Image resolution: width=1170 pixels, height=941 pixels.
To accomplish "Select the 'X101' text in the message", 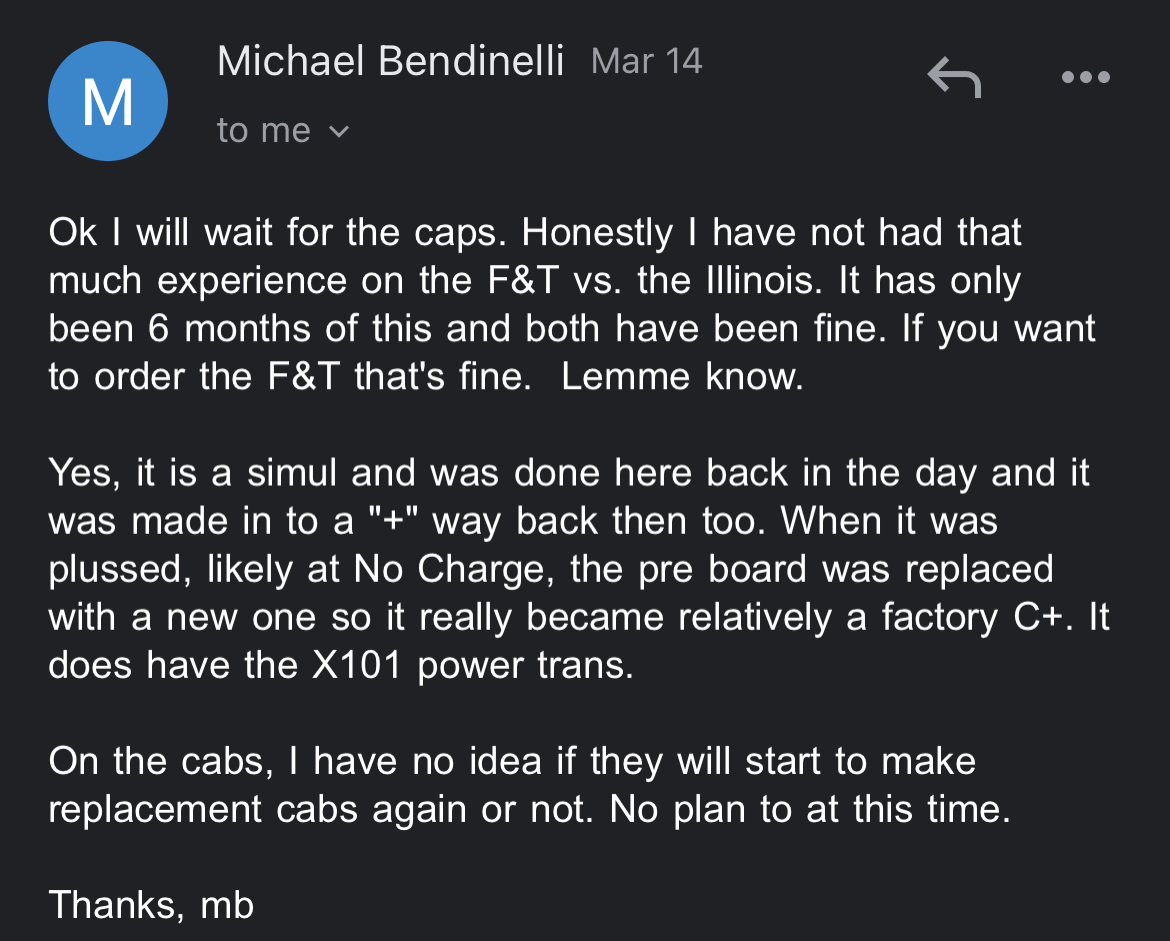I will pyautogui.click(x=357, y=665).
